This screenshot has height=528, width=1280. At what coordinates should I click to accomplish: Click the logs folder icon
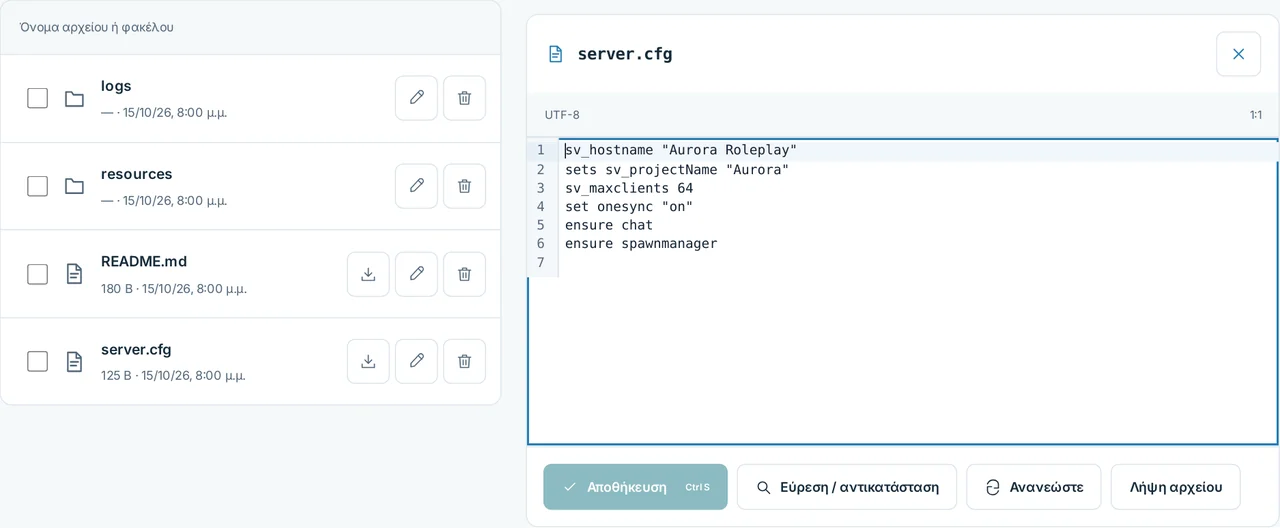pos(74,98)
